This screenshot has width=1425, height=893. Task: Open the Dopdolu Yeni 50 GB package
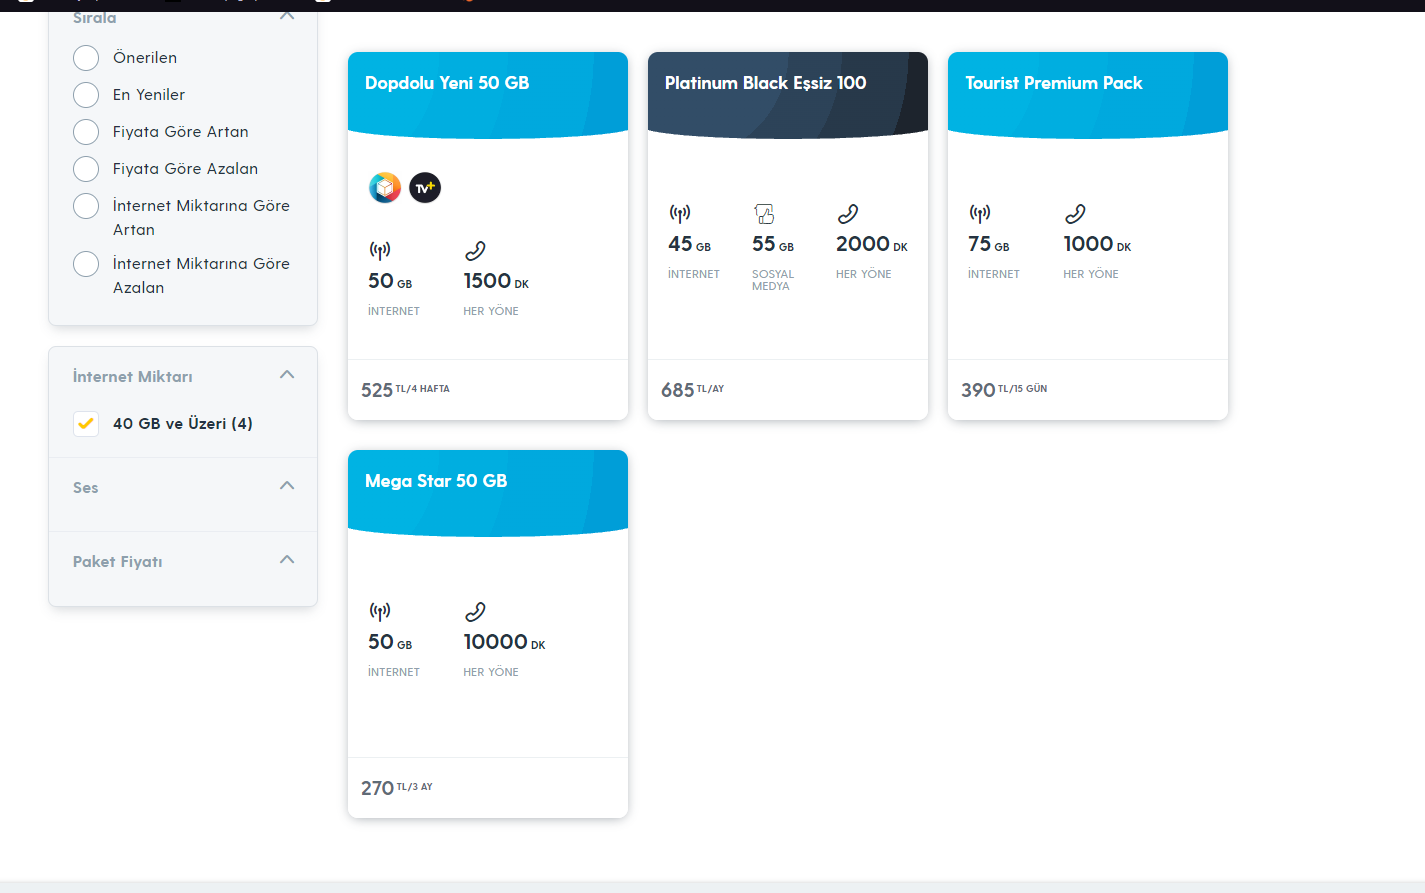point(447,83)
